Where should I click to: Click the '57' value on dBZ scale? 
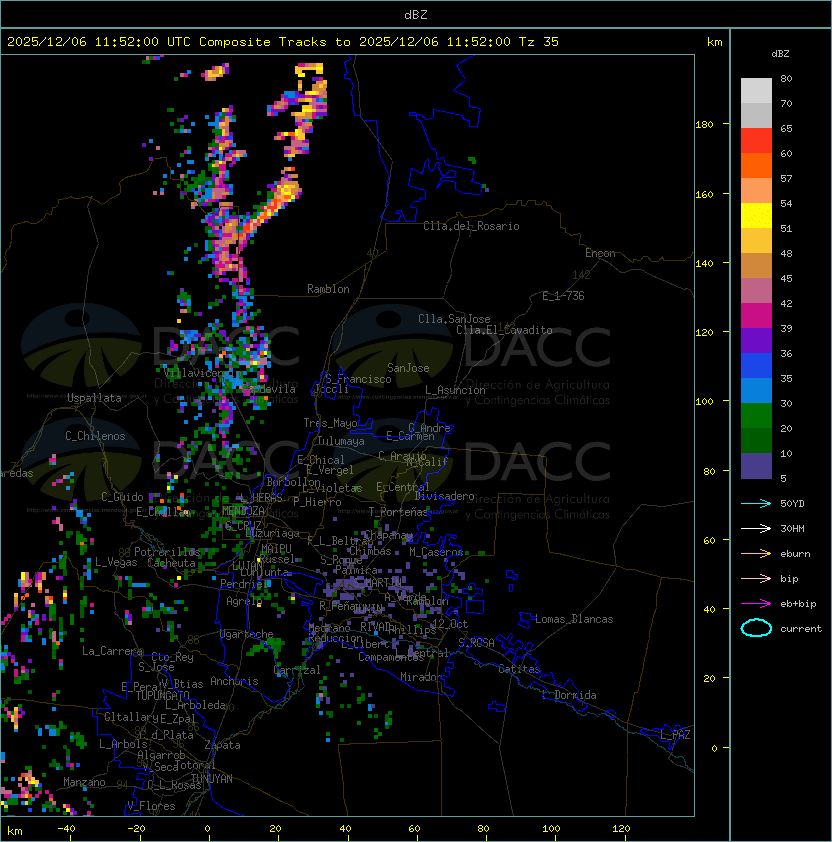[x=786, y=178]
